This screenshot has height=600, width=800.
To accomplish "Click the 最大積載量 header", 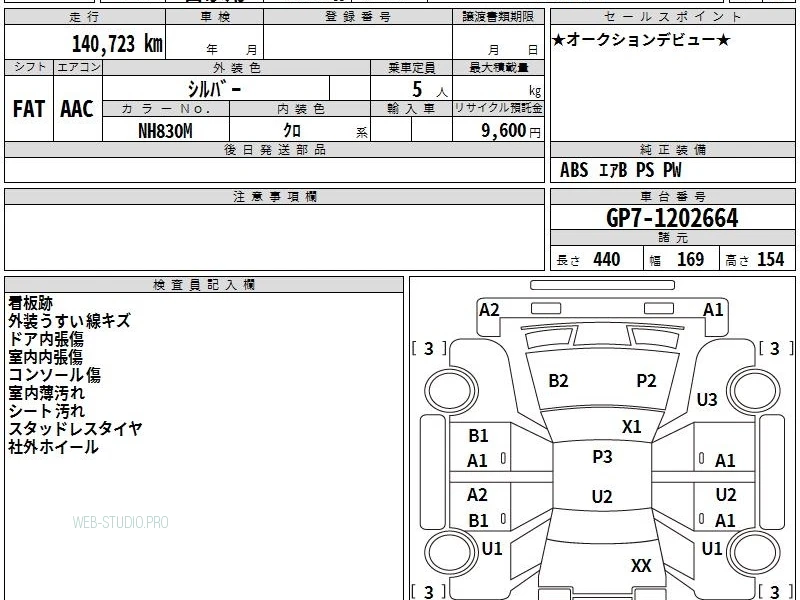I will coord(498,68).
